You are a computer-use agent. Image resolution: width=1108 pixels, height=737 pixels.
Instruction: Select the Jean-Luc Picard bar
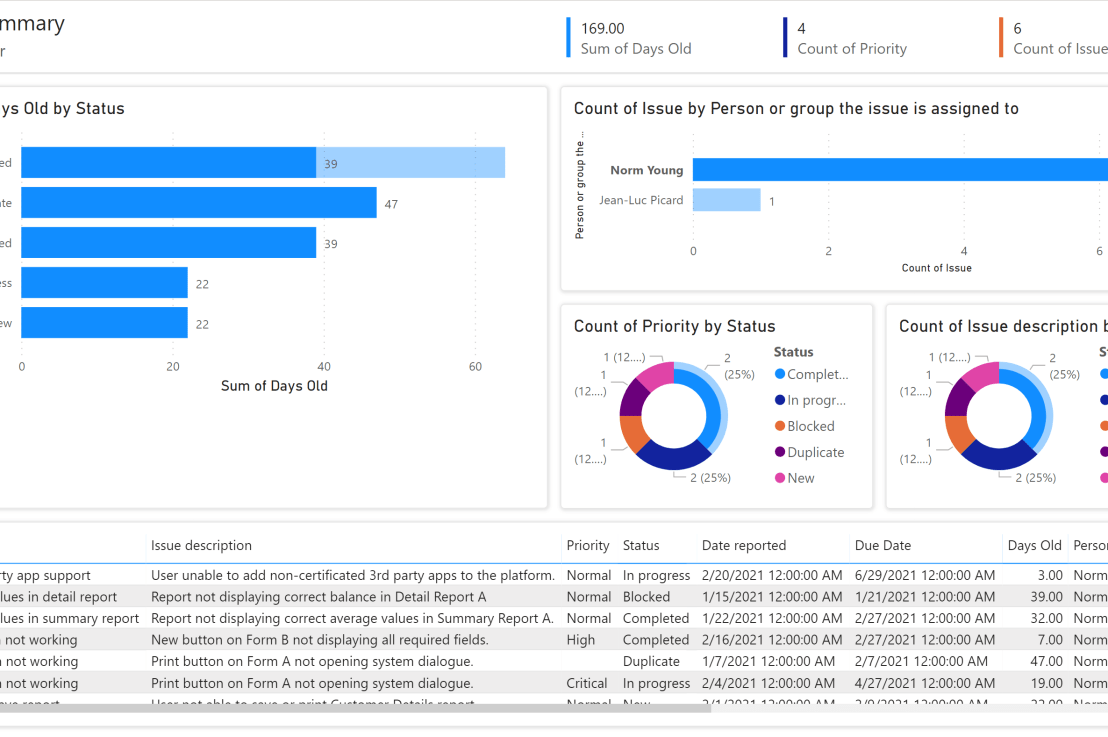726,200
